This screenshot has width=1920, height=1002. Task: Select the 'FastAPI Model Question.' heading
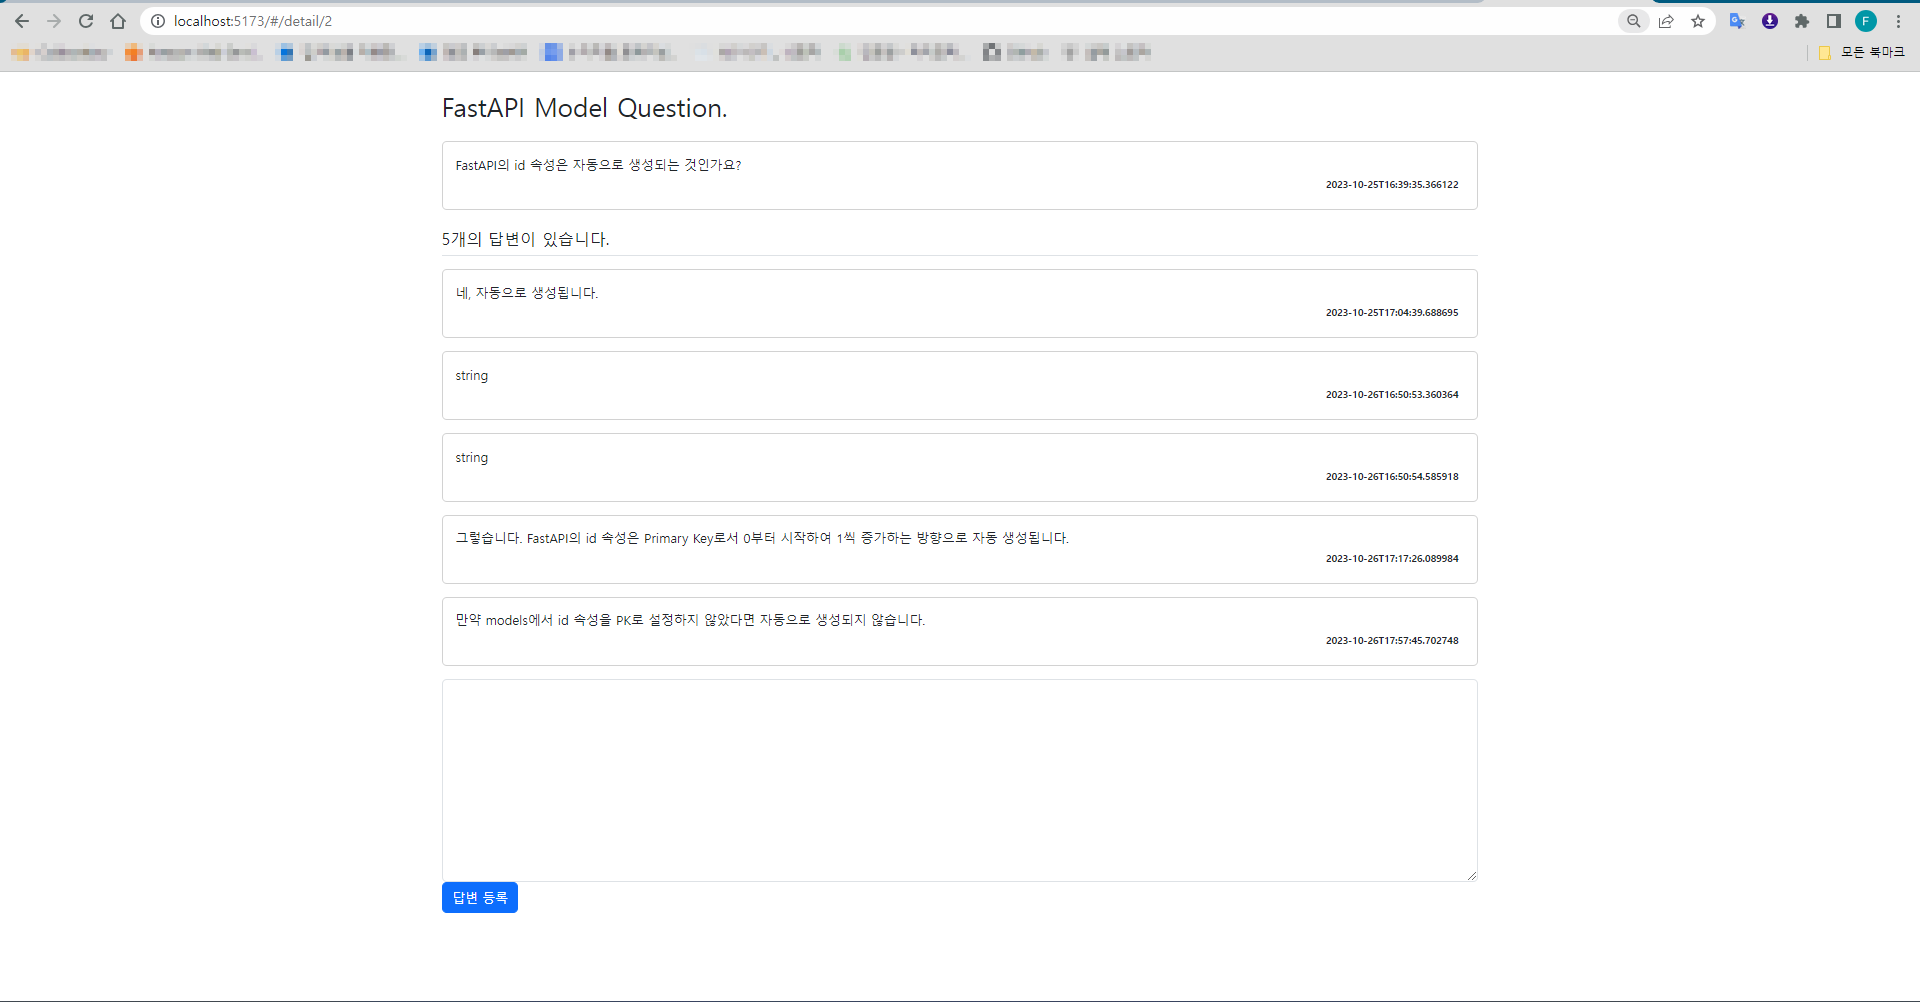[x=585, y=108]
